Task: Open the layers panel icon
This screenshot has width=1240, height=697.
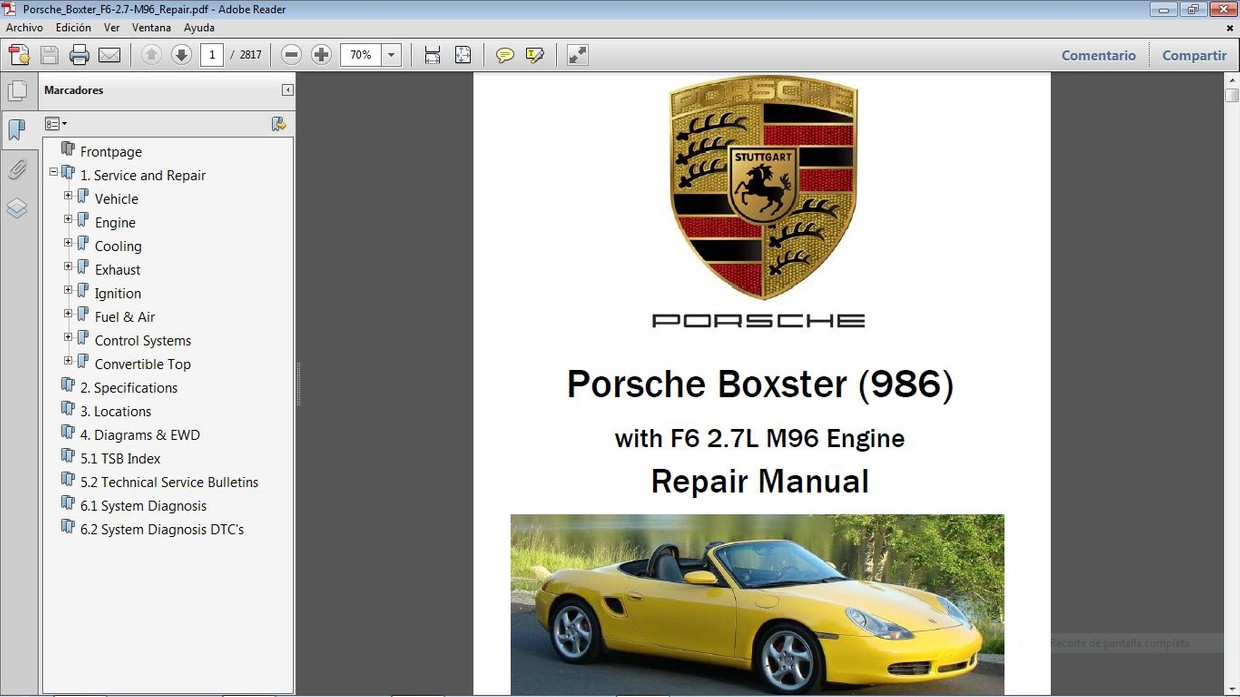Action: coord(17,208)
